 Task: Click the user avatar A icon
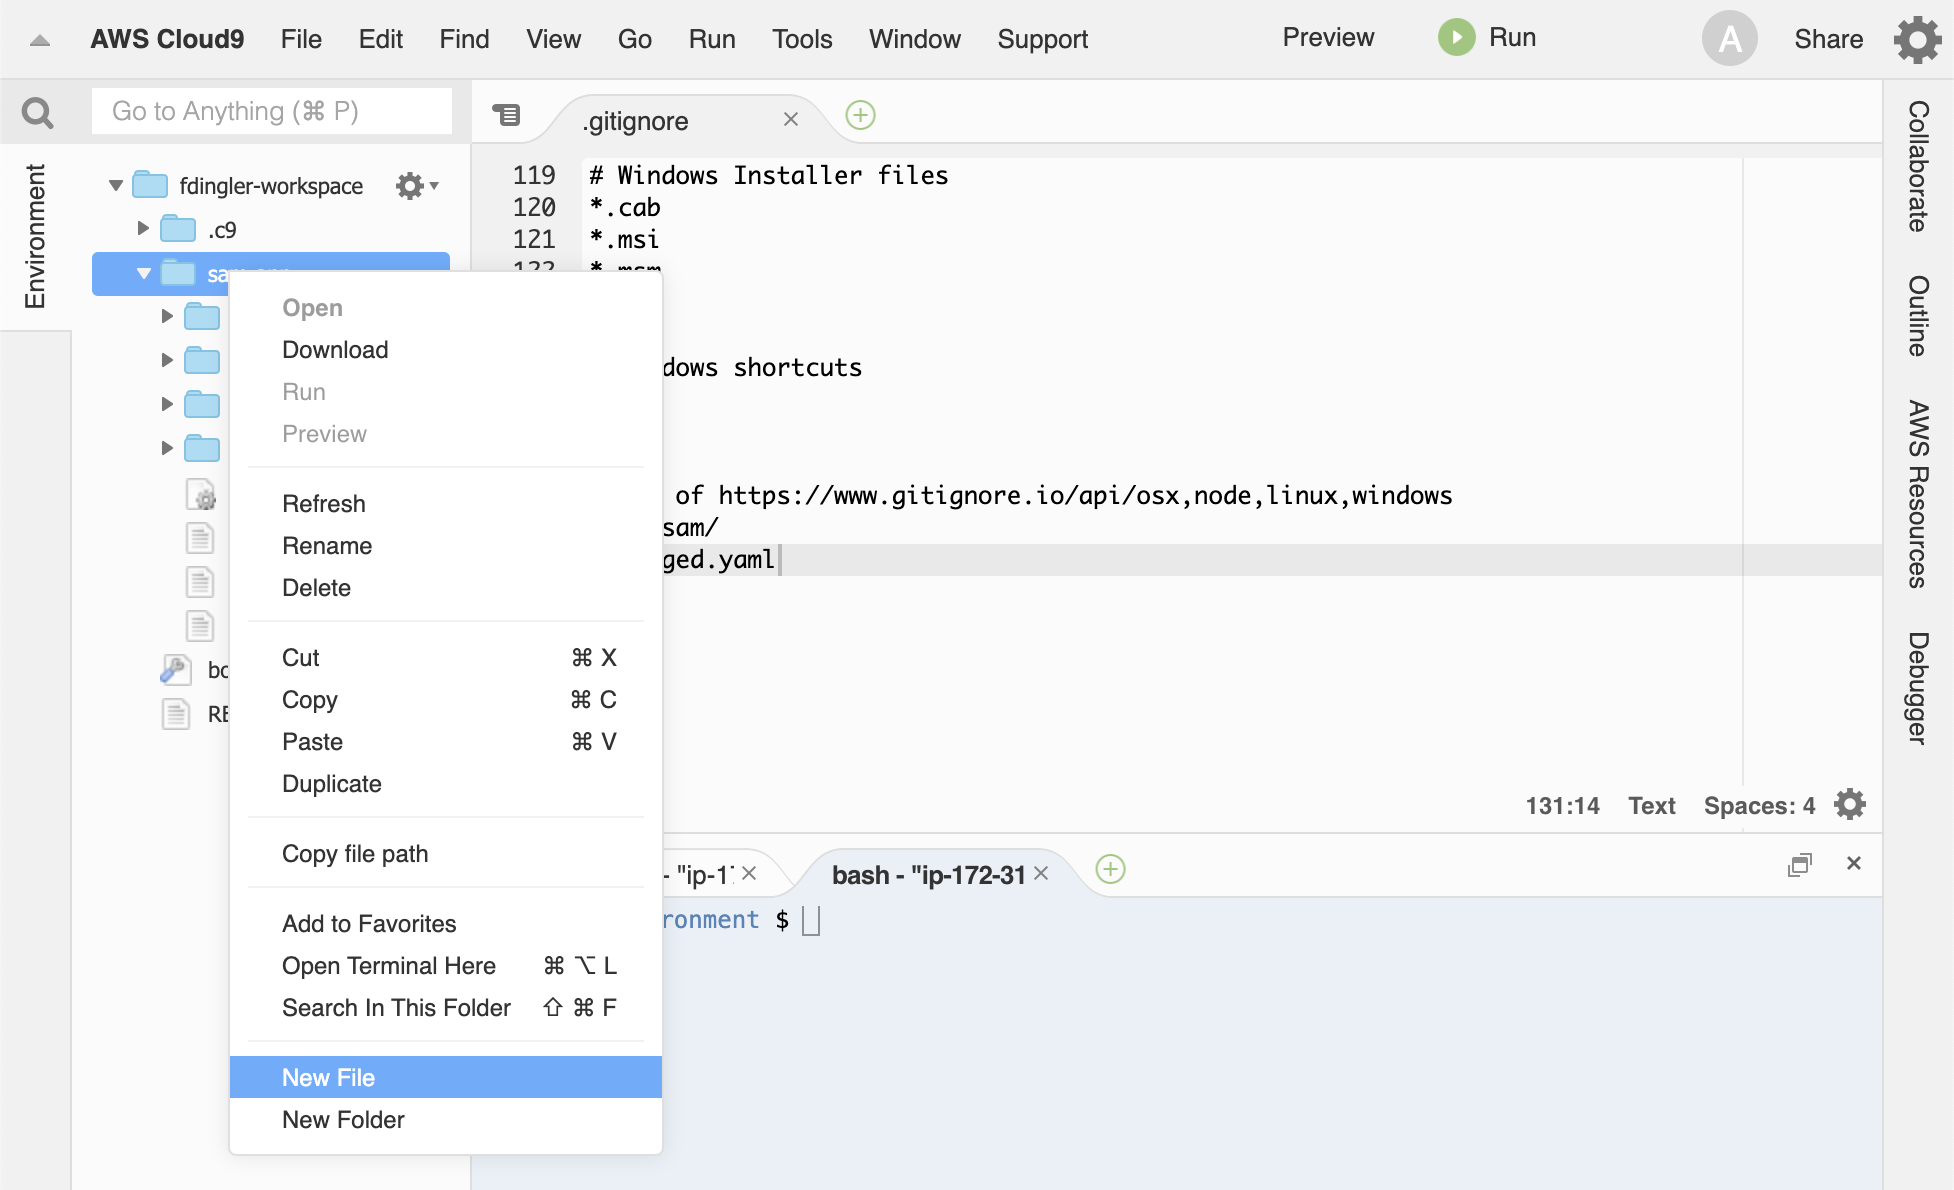(1729, 39)
